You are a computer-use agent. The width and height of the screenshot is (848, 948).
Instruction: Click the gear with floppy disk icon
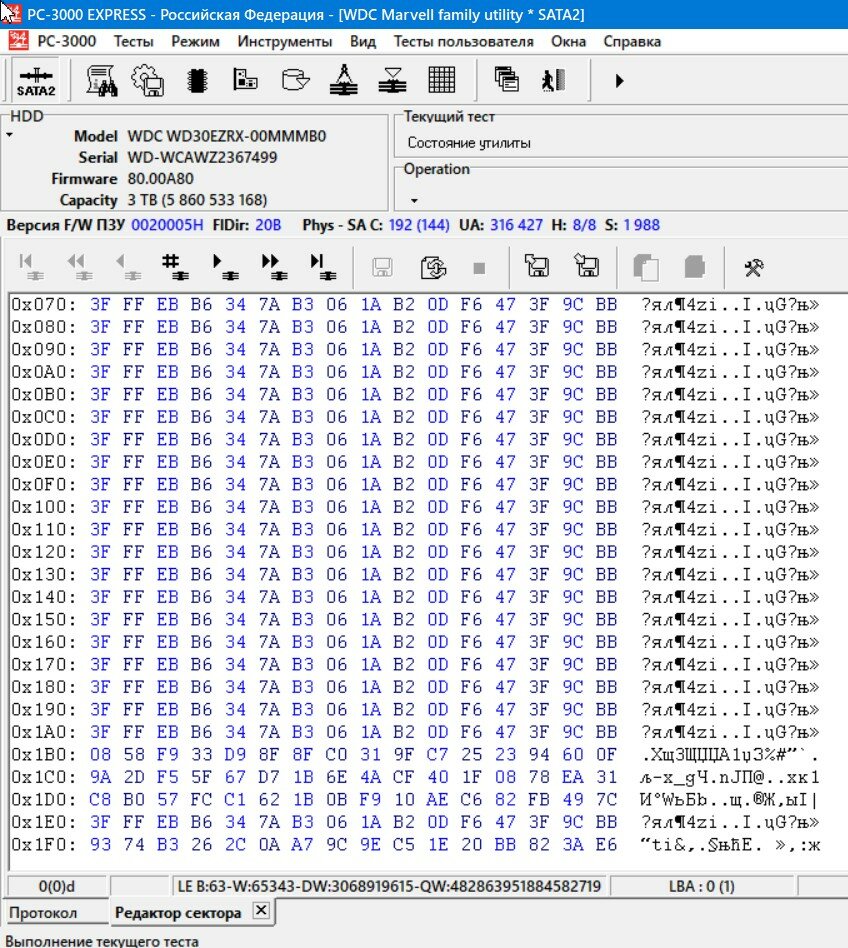(149, 80)
